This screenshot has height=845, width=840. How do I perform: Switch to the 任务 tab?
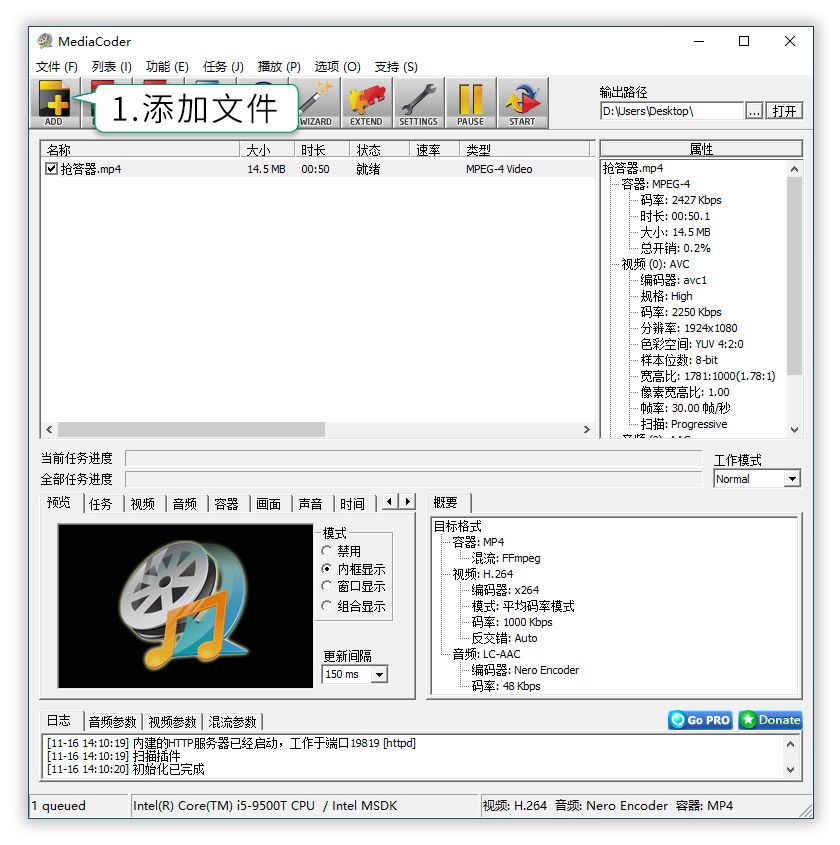click(101, 504)
